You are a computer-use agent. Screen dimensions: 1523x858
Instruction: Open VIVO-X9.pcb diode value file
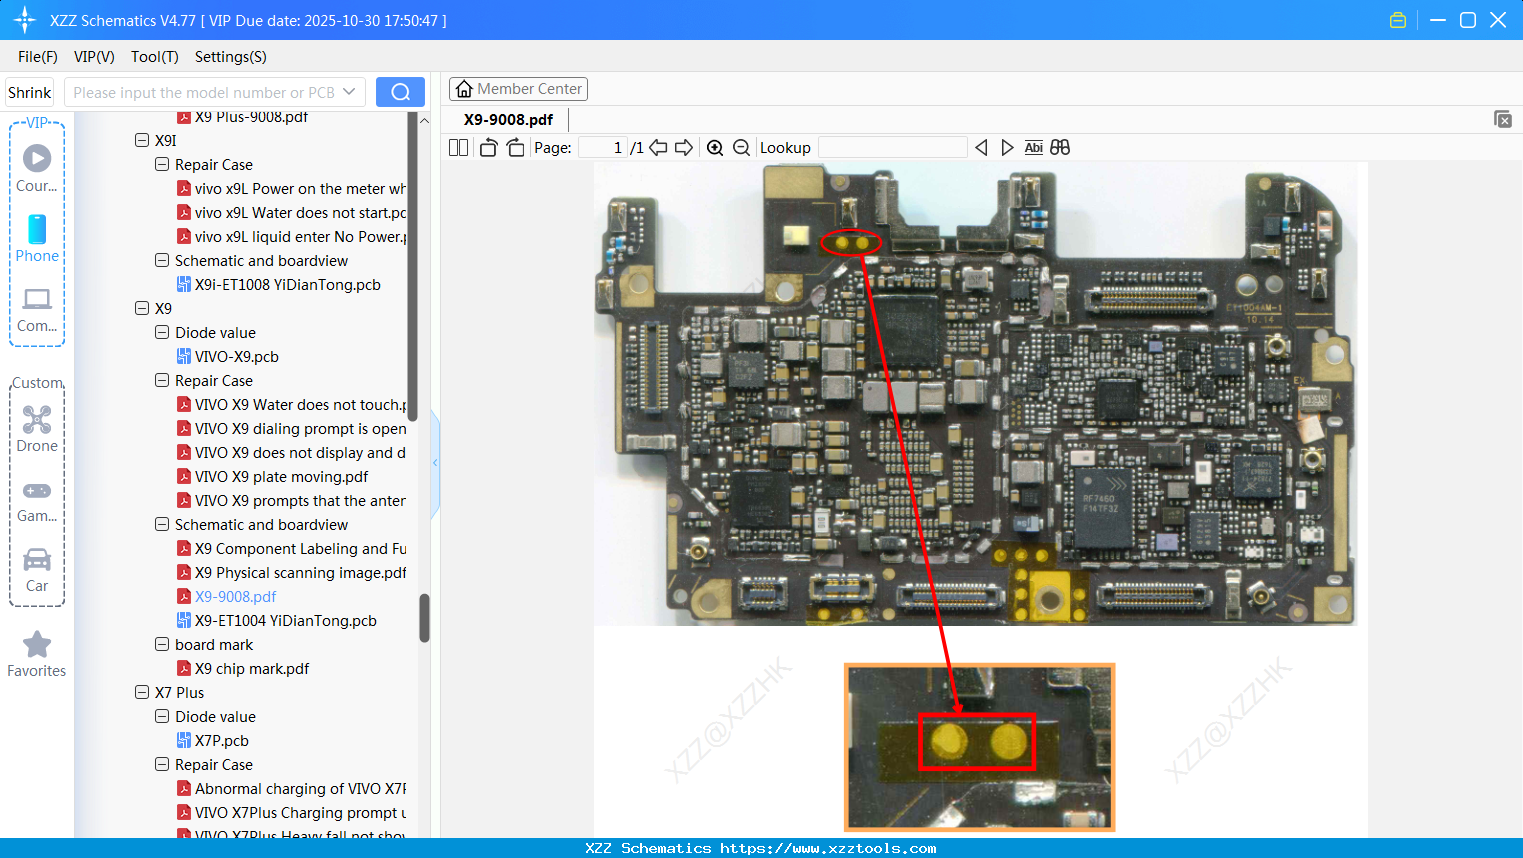(237, 357)
